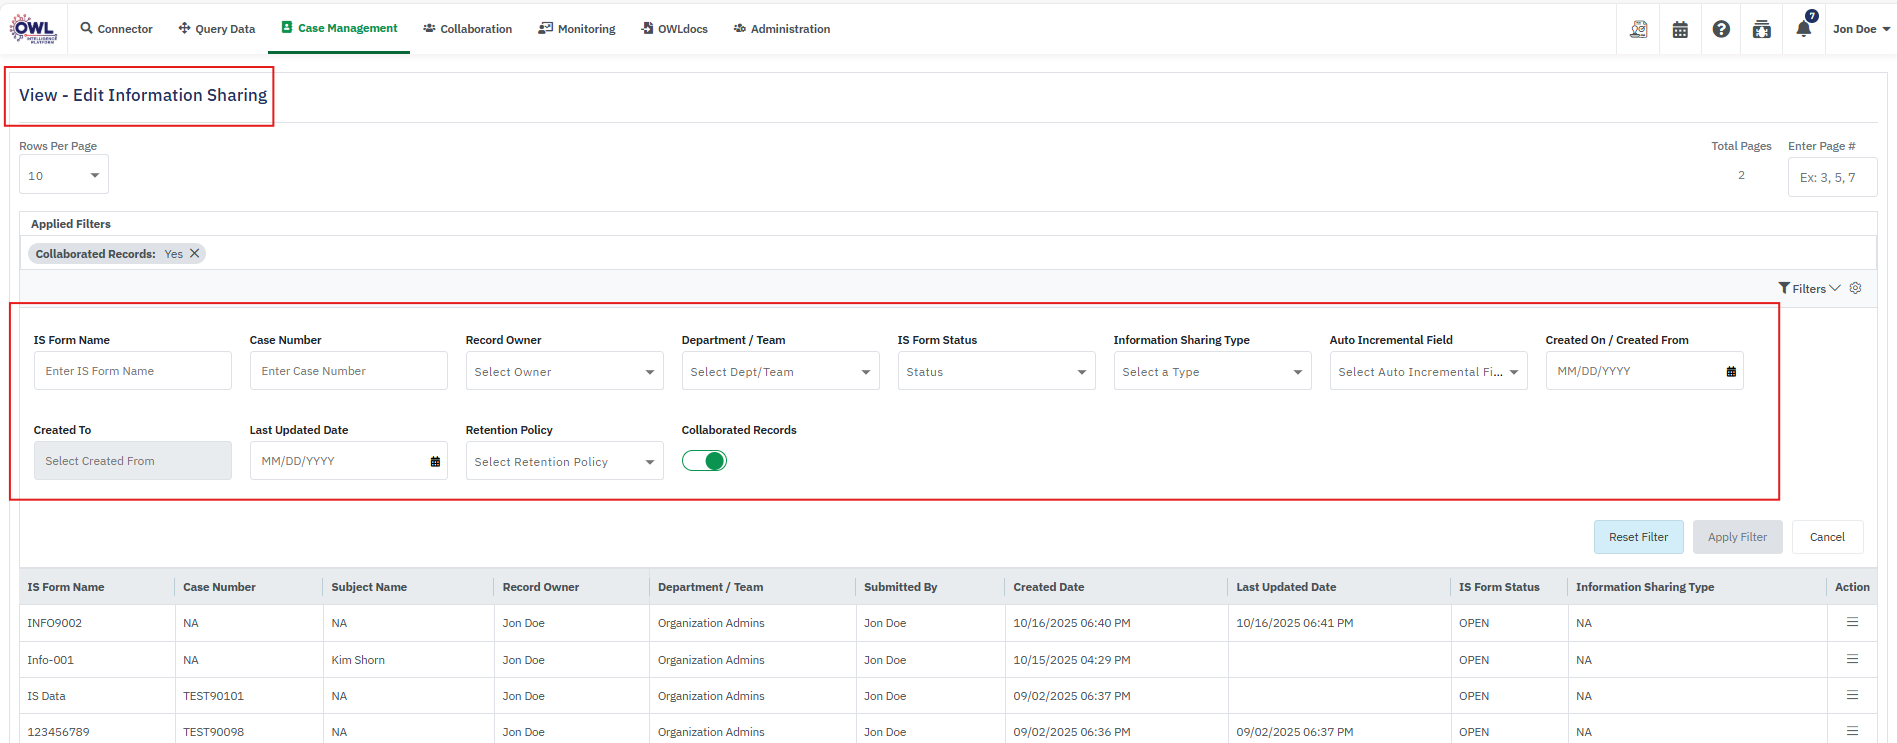
Task: Click the Reset Filter button
Action: pos(1638,537)
